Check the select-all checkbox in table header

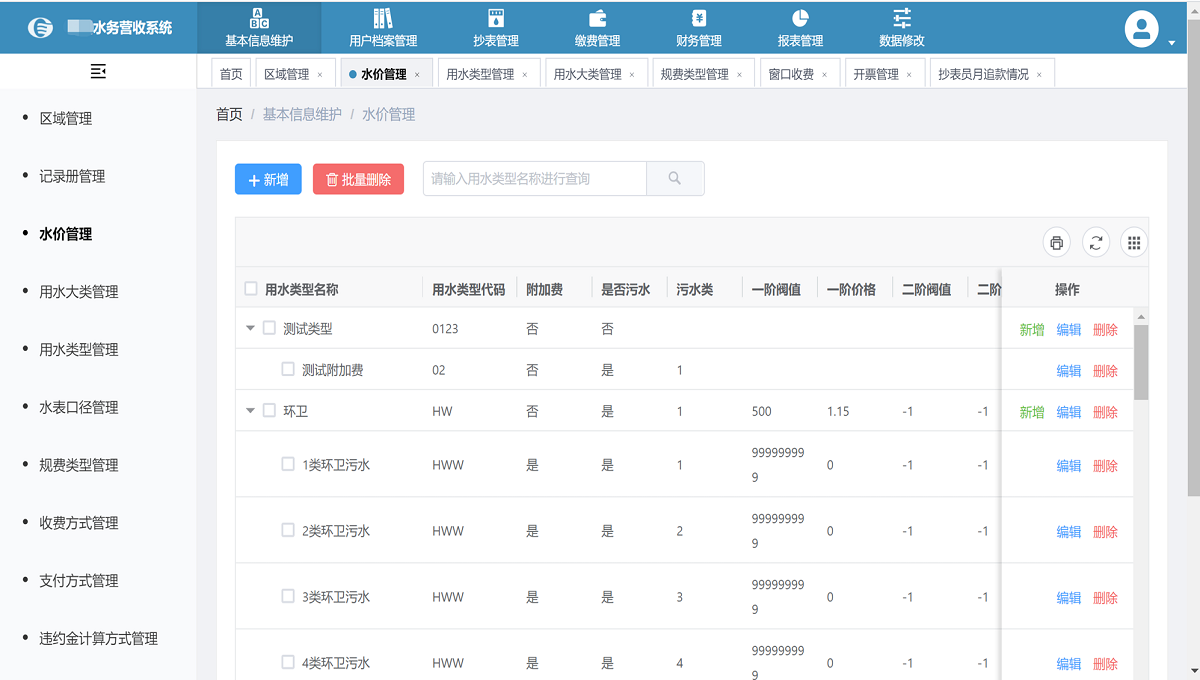pos(251,287)
